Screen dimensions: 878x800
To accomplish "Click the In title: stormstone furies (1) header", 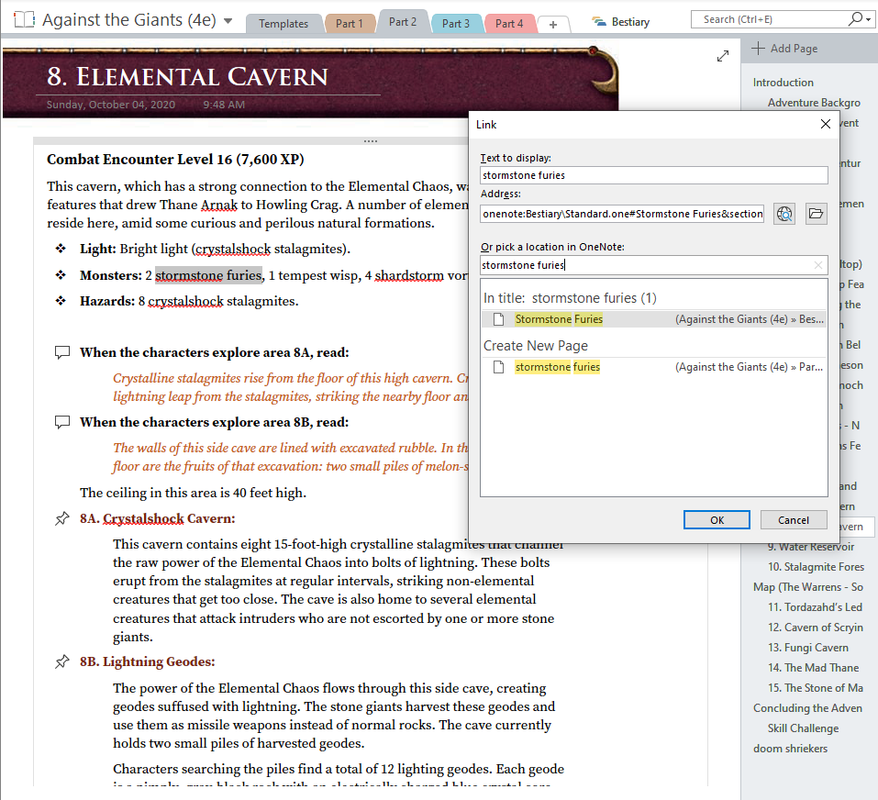I will pos(570,298).
